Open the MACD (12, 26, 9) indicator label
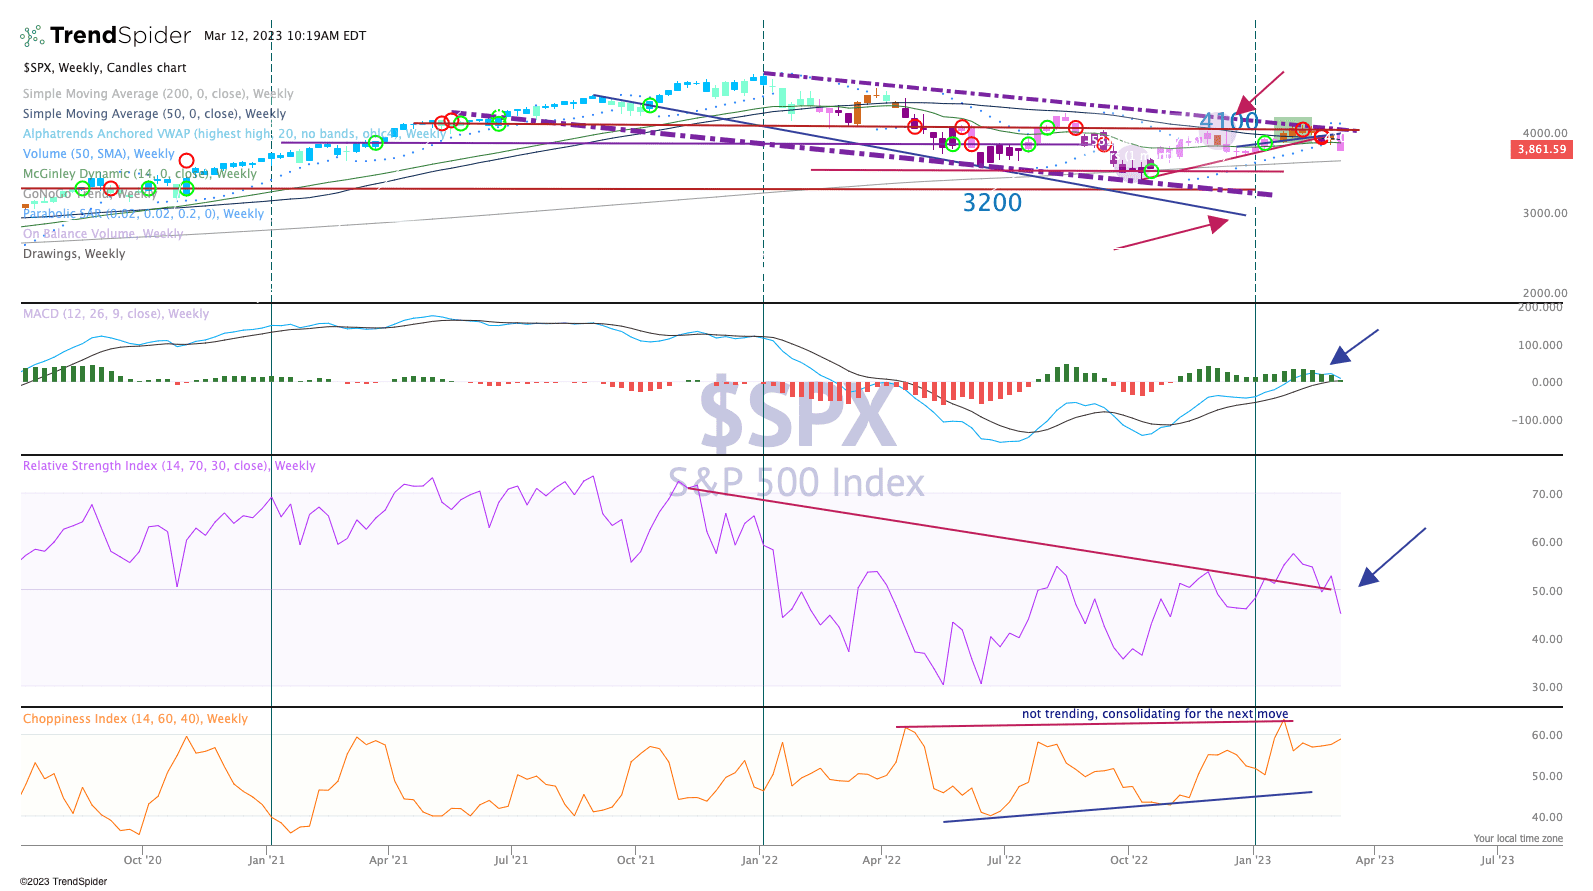This screenshot has width=1593, height=891. click(116, 314)
